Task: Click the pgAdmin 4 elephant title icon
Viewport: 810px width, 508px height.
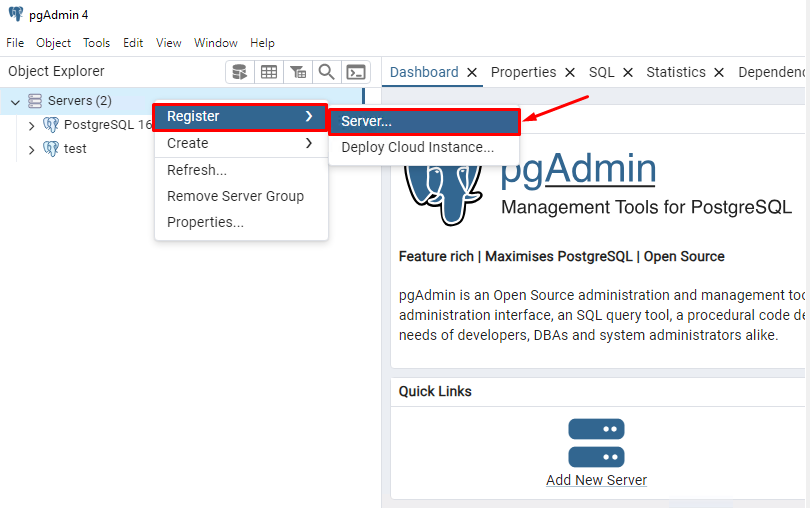Action: point(16,14)
